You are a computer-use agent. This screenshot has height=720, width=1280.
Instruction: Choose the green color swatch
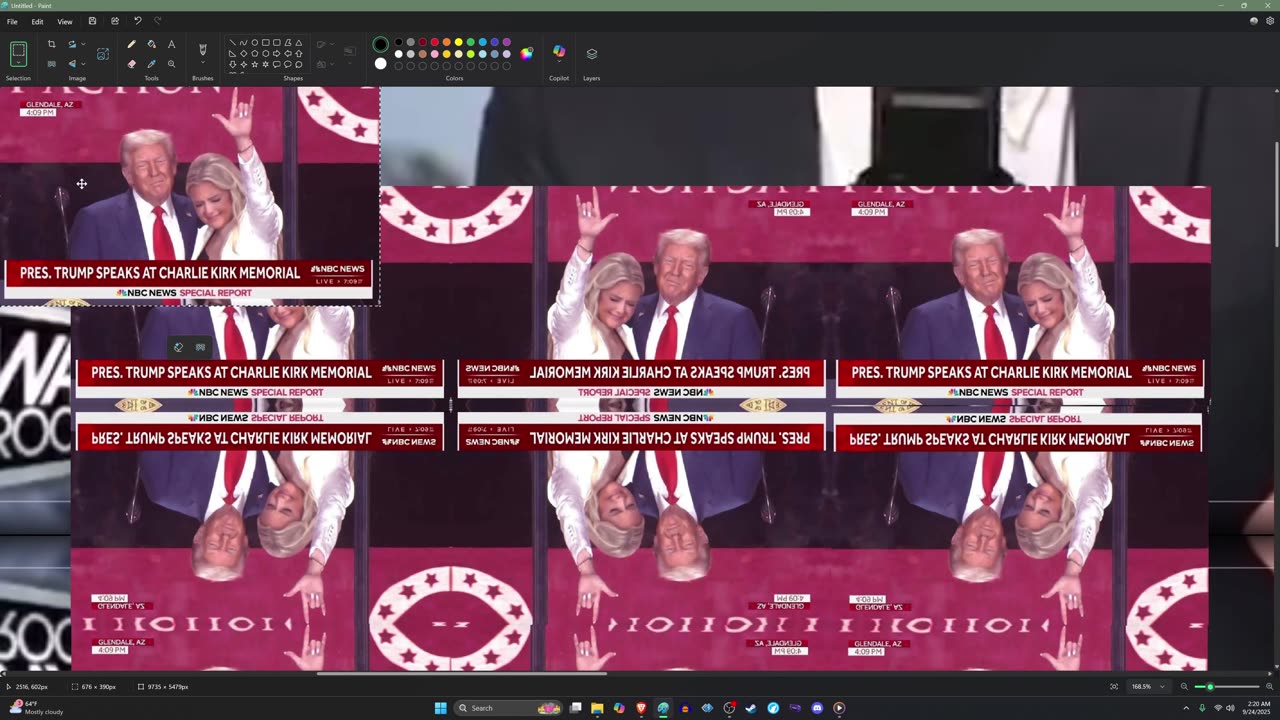470,42
